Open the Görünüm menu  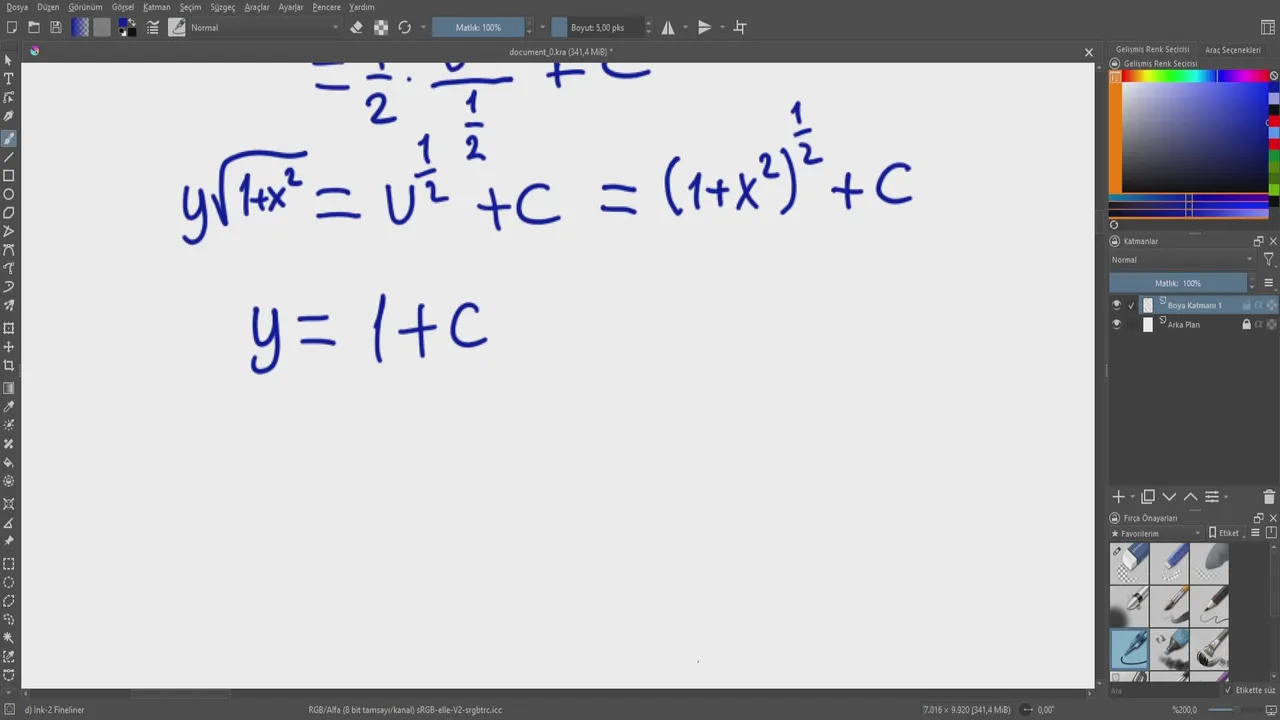pyautogui.click(x=85, y=7)
